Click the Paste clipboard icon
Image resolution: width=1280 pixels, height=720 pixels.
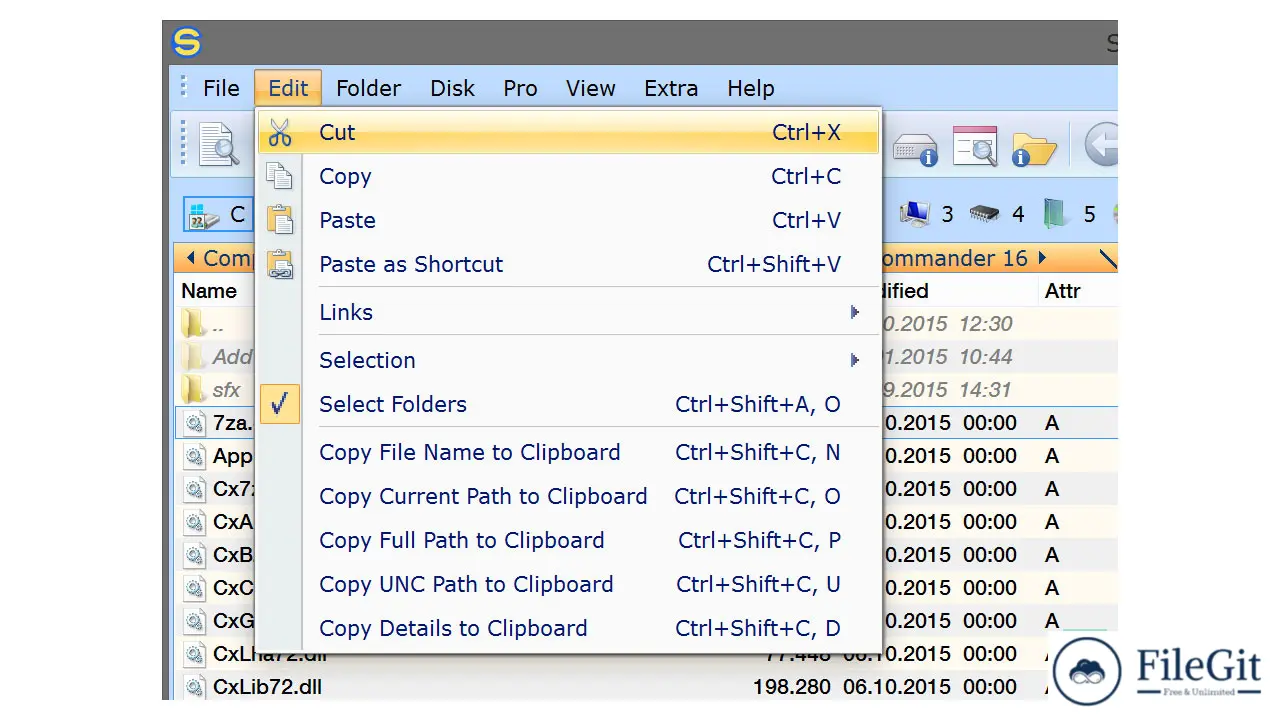[x=280, y=220]
